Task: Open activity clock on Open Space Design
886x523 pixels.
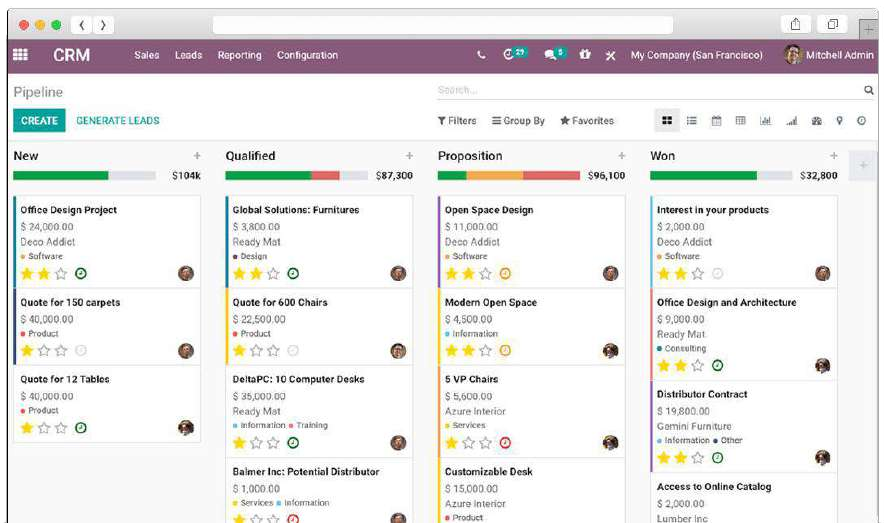Action: tap(505, 274)
